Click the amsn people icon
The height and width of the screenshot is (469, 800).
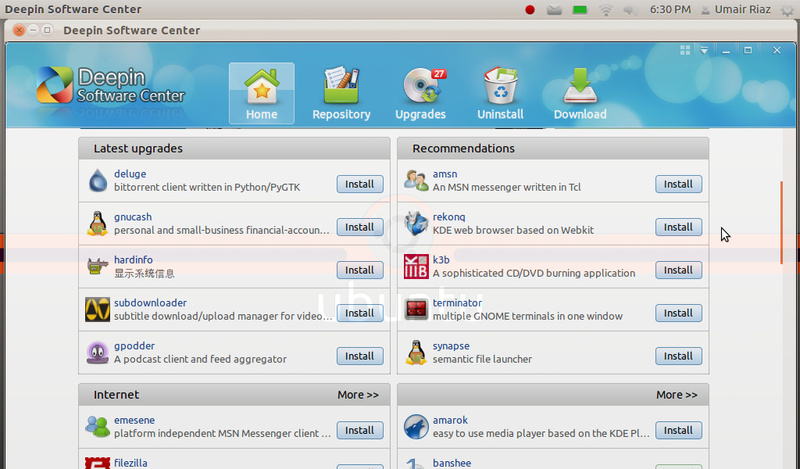(x=416, y=181)
